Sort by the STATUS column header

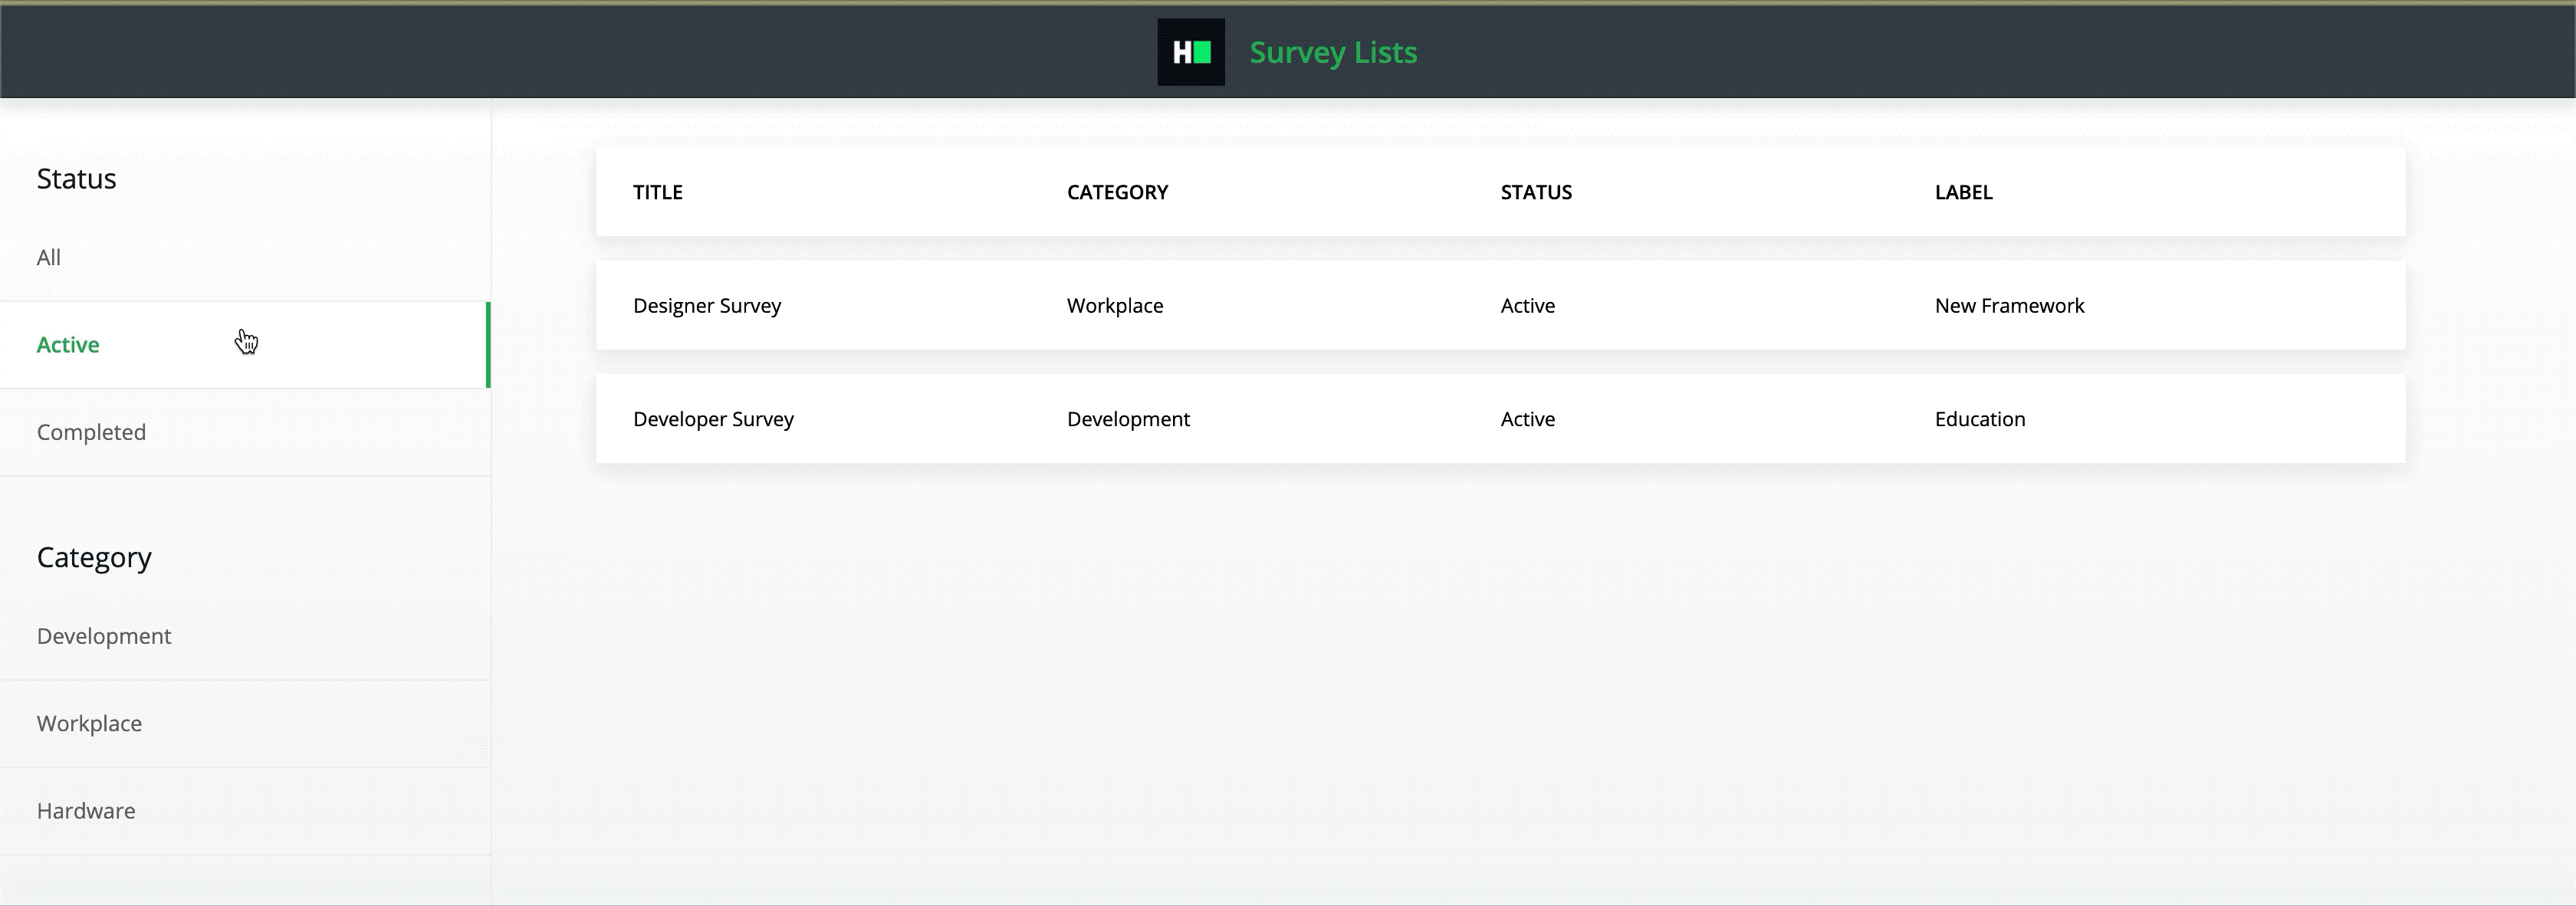click(1536, 192)
